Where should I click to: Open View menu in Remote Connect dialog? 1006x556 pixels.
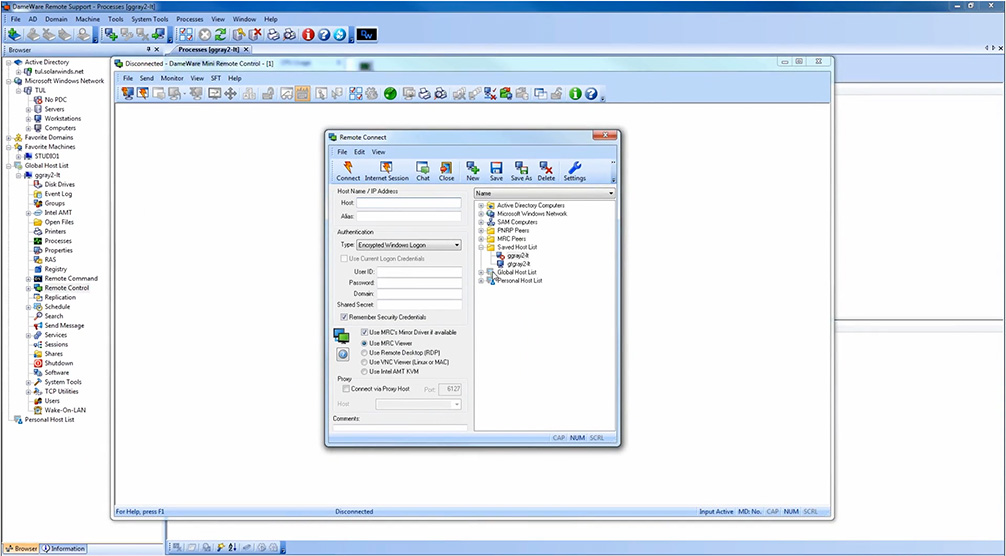click(379, 152)
